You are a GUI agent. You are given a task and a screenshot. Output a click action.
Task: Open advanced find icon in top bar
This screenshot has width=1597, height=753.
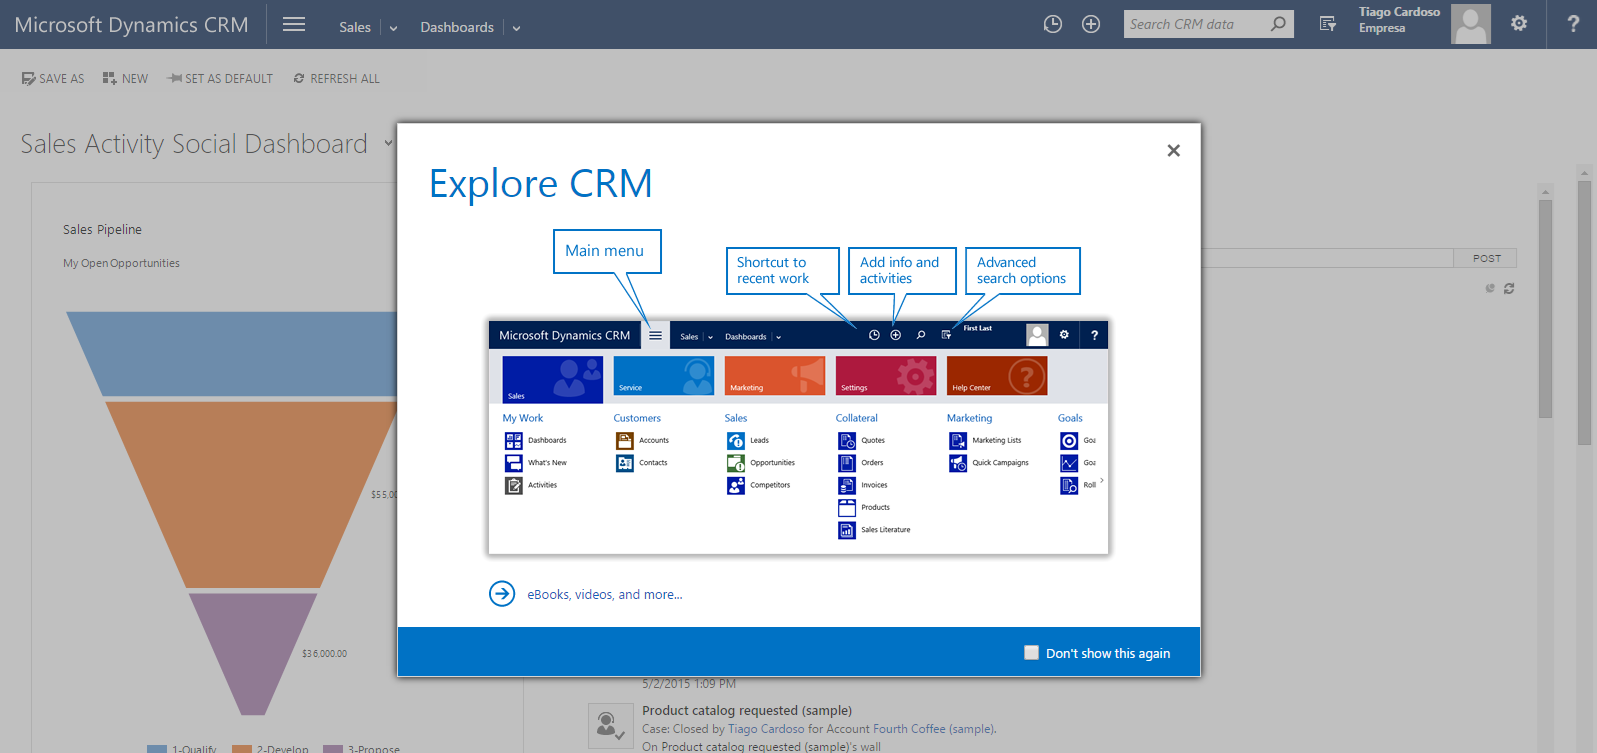[1328, 24]
